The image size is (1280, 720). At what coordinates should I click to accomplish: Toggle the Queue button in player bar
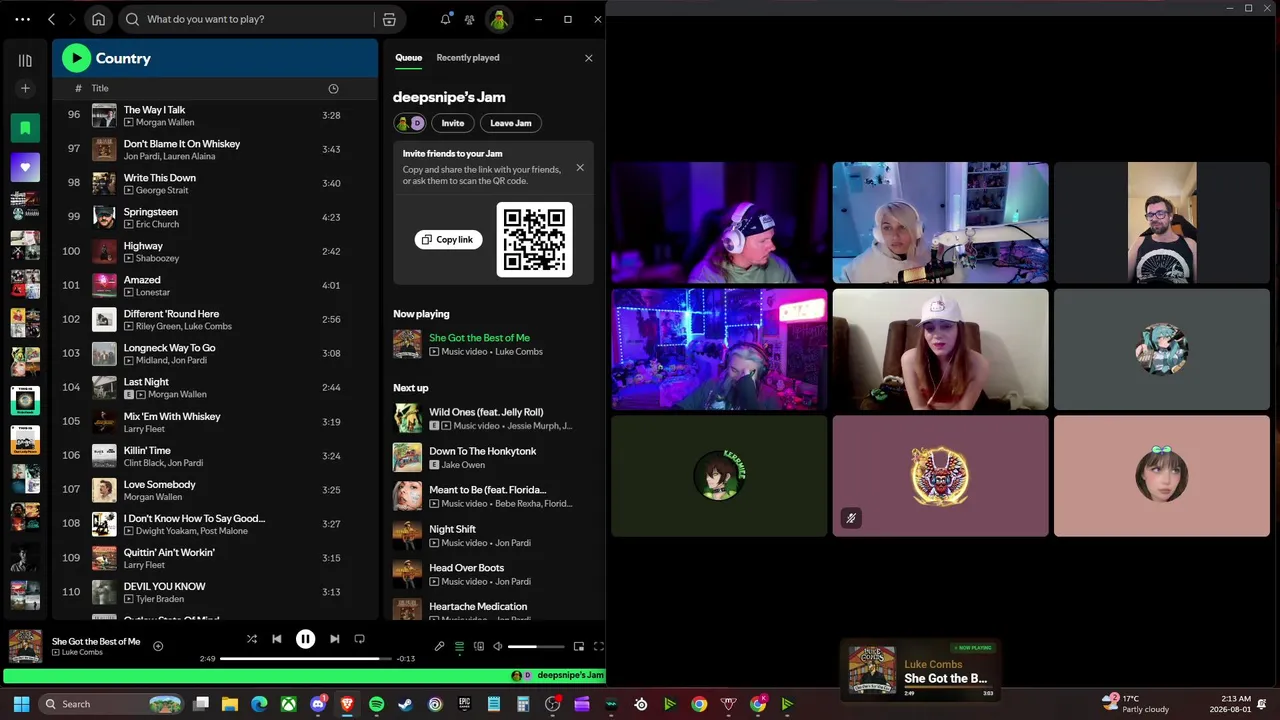coord(459,646)
